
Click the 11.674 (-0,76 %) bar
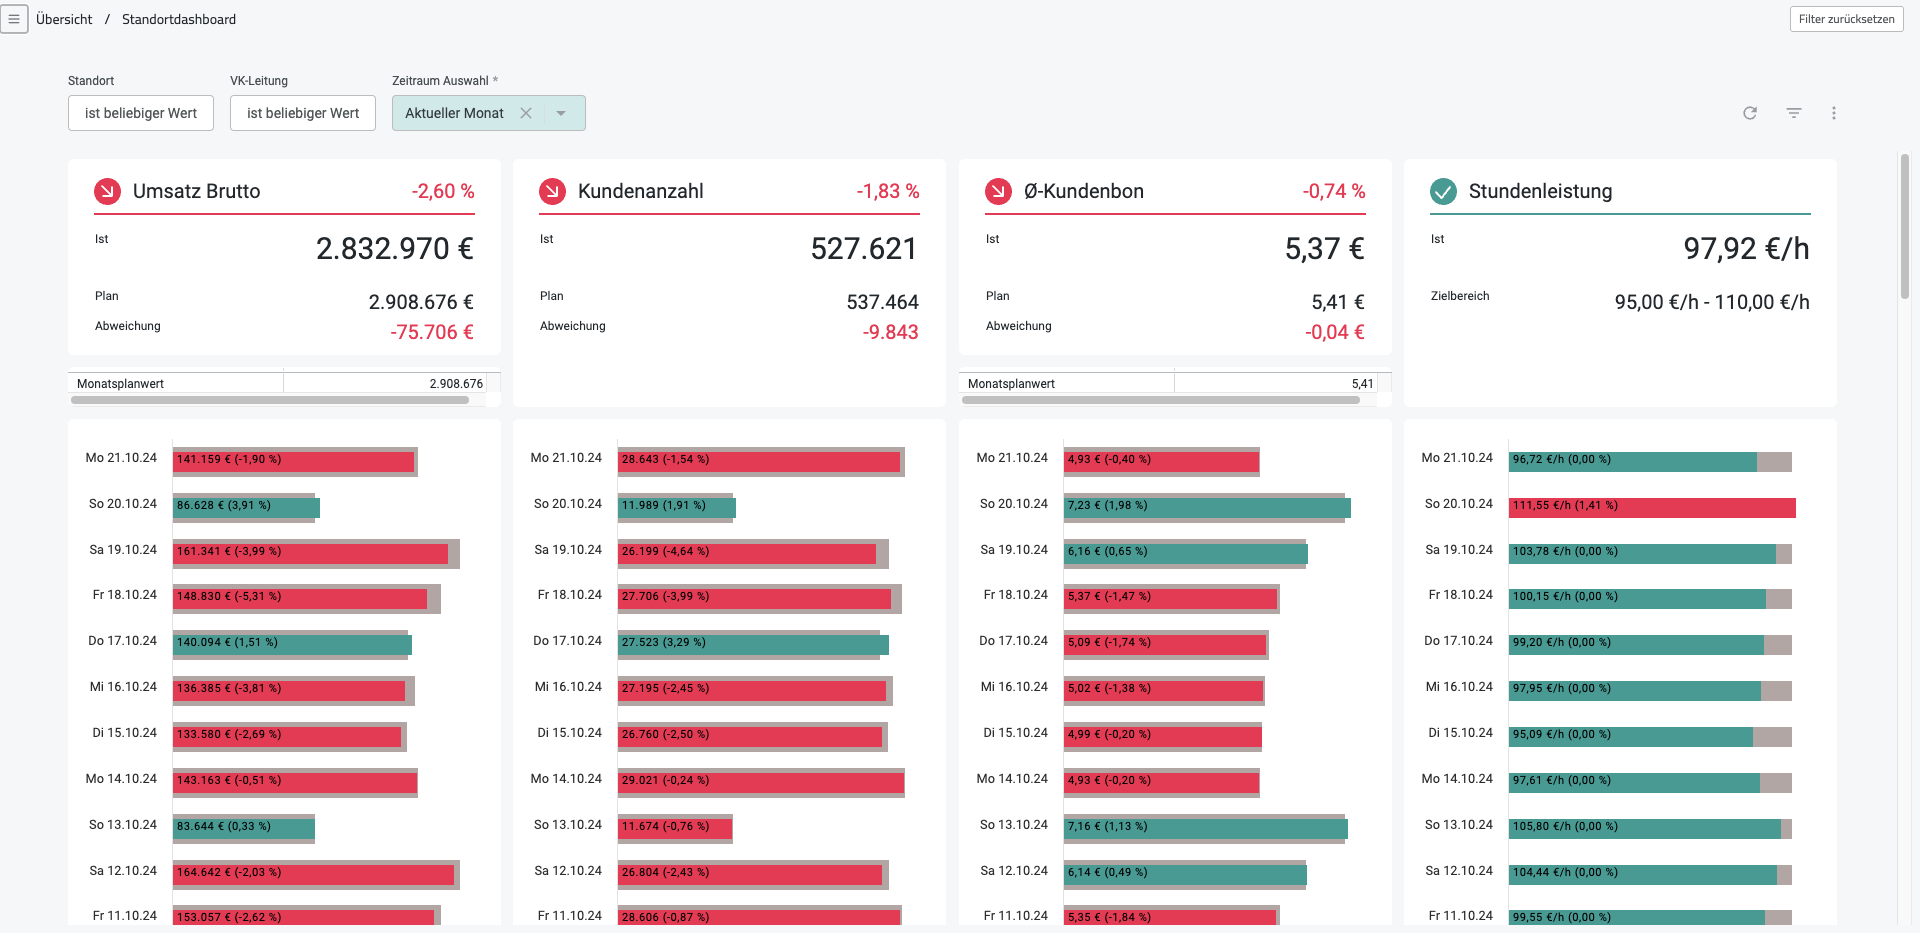tap(675, 827)
